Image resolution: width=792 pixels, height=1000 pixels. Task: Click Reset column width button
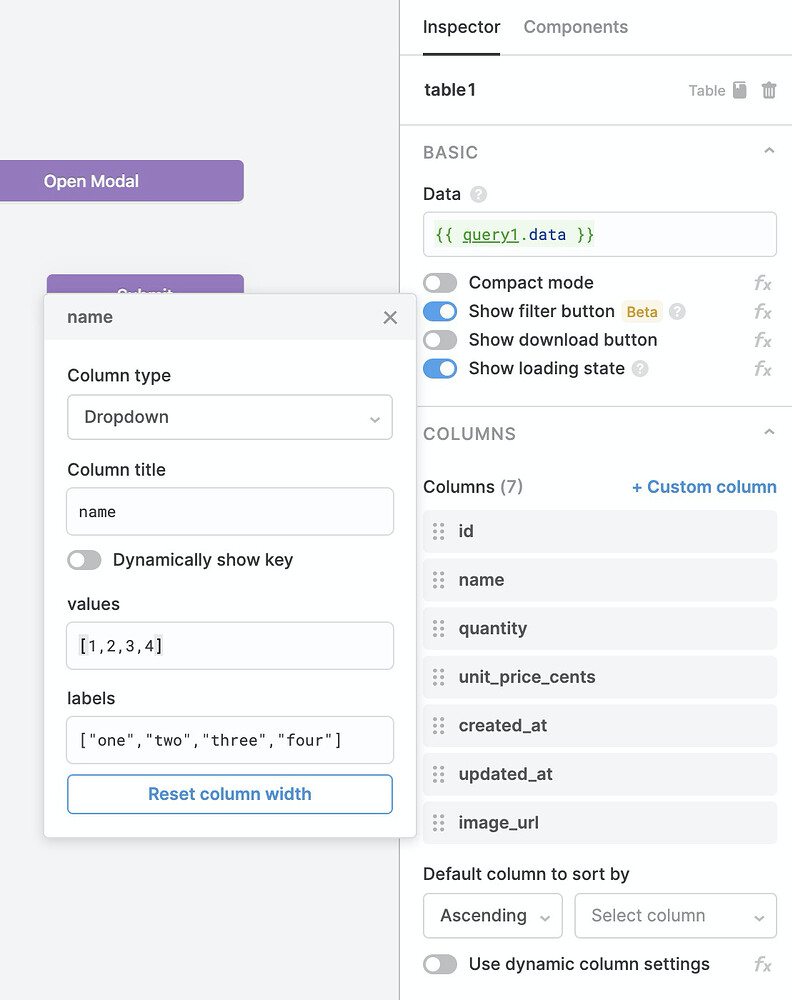click(x=230, y=794)
